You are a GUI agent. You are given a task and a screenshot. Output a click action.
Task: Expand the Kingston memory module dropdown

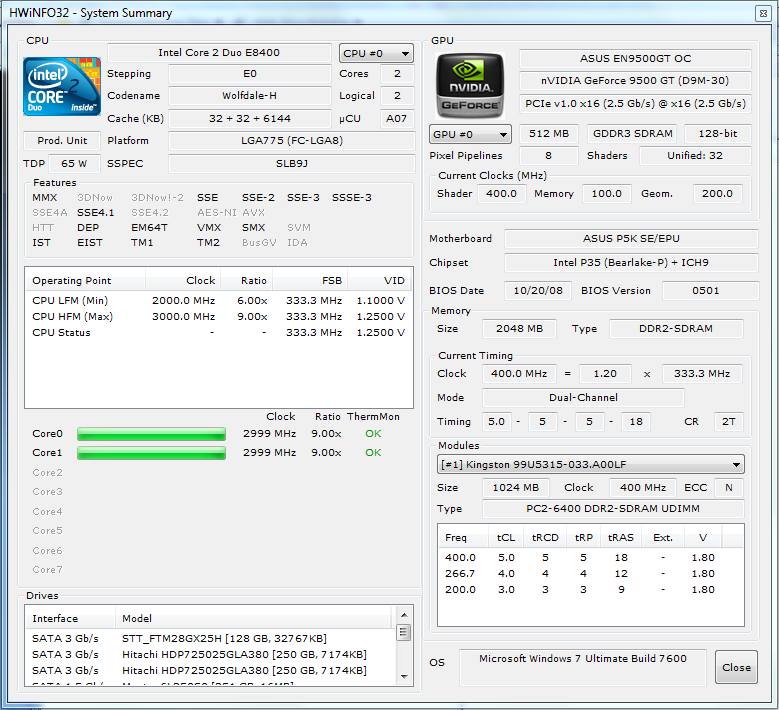coord(591,465)
